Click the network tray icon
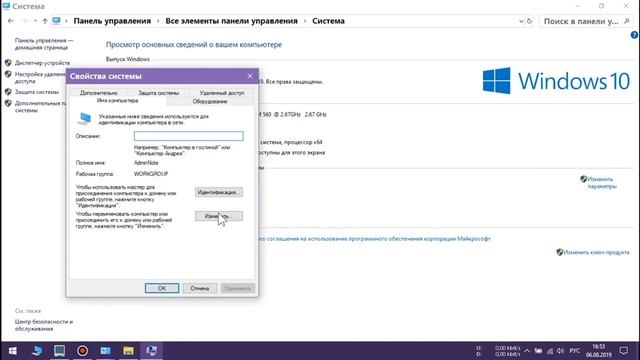Viewport: 640px width, 360px height. [x=550, y=351]
